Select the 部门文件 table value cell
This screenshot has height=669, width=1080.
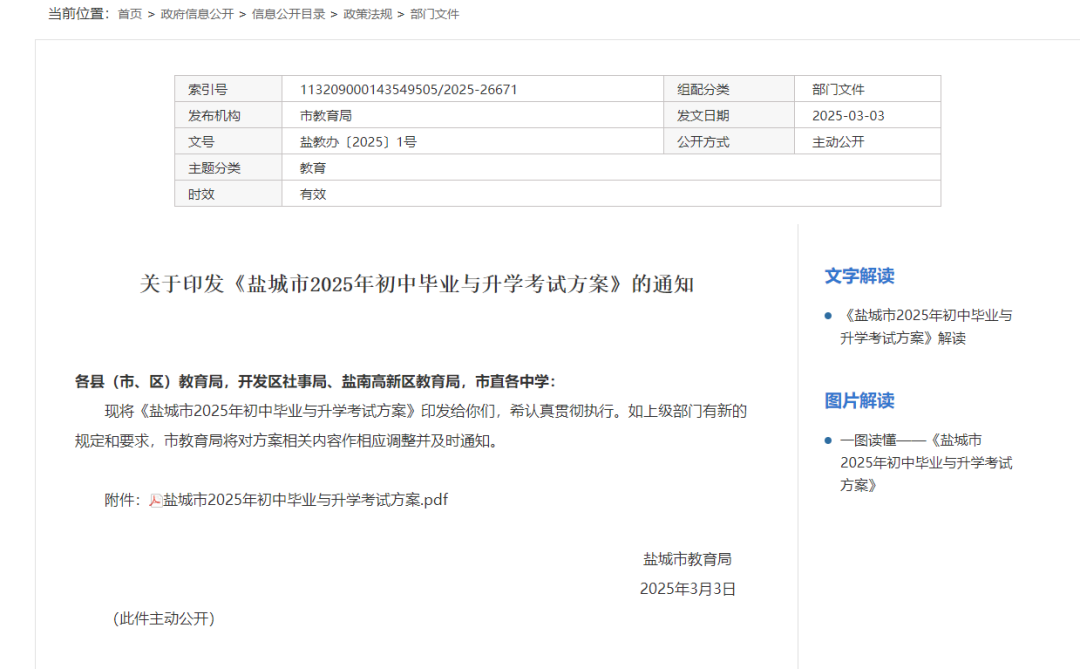tap(867, 89)
